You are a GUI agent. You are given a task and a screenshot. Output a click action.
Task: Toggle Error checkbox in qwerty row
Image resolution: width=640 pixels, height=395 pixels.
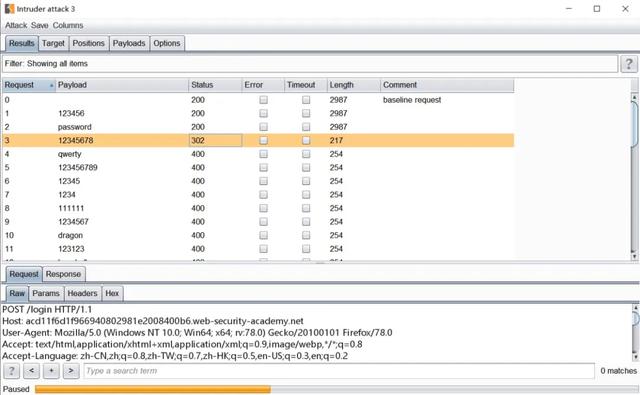[x=264, y=154]
